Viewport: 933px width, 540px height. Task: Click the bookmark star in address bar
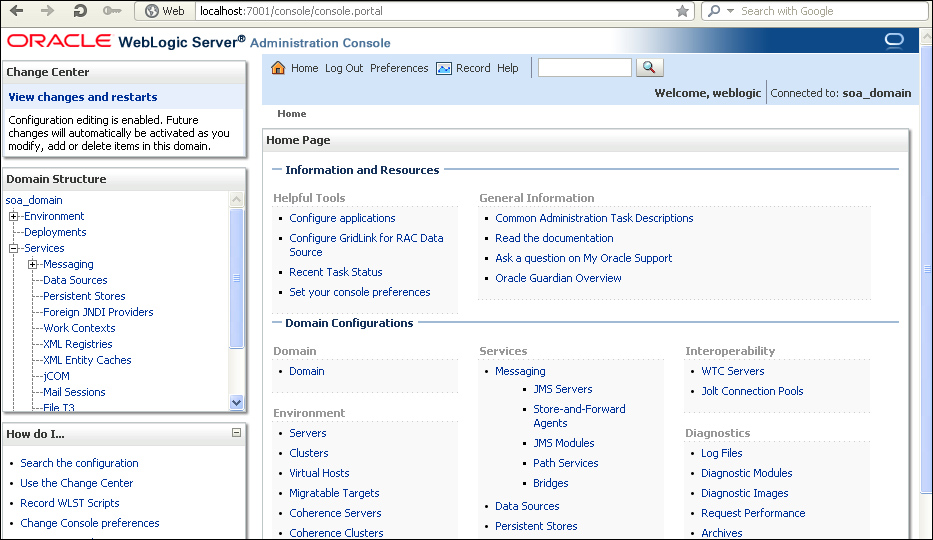682,11
